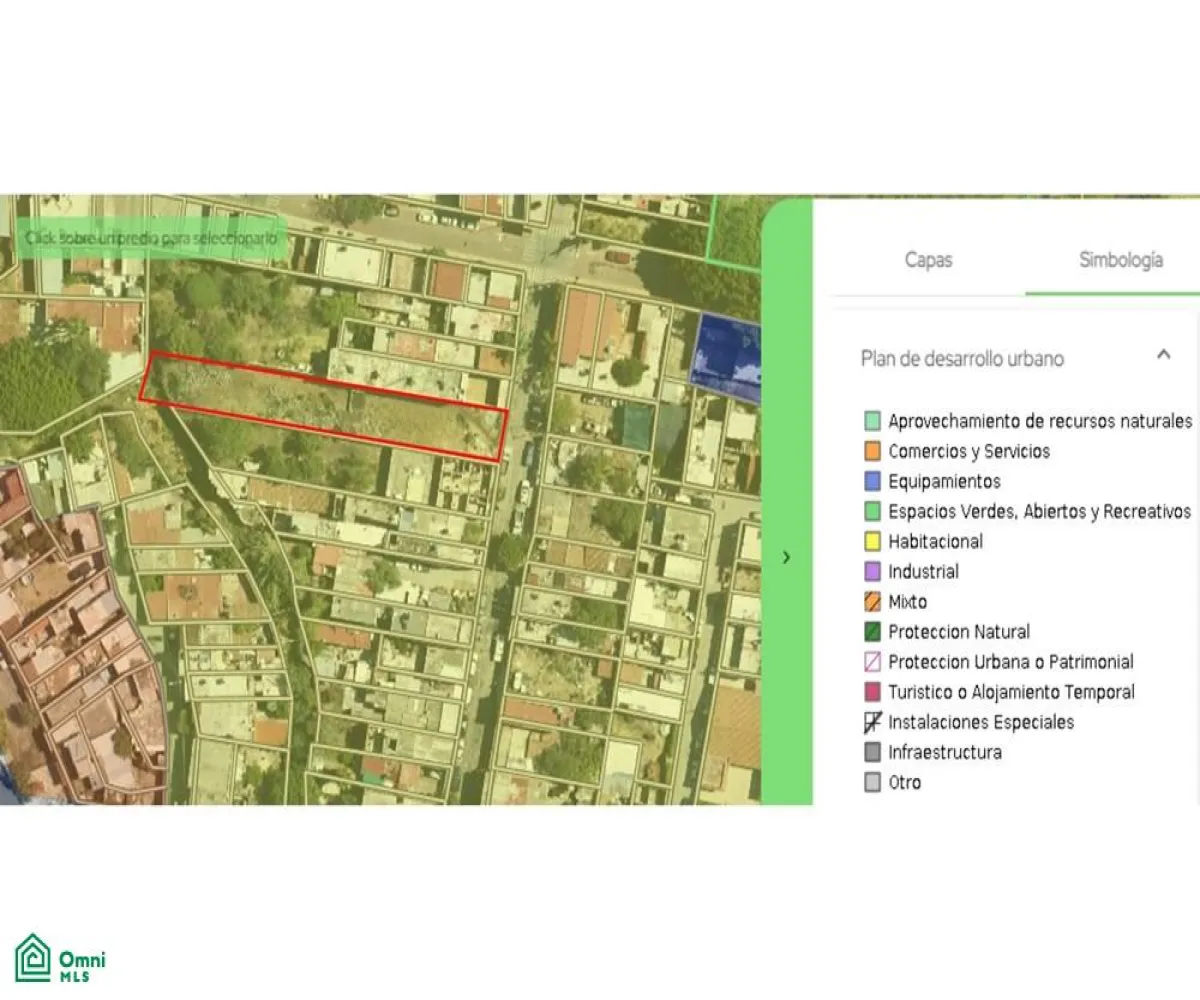This screenshot has width=1200, height=1000.
Task: Click the Otro light gray box
Action: 872,782
